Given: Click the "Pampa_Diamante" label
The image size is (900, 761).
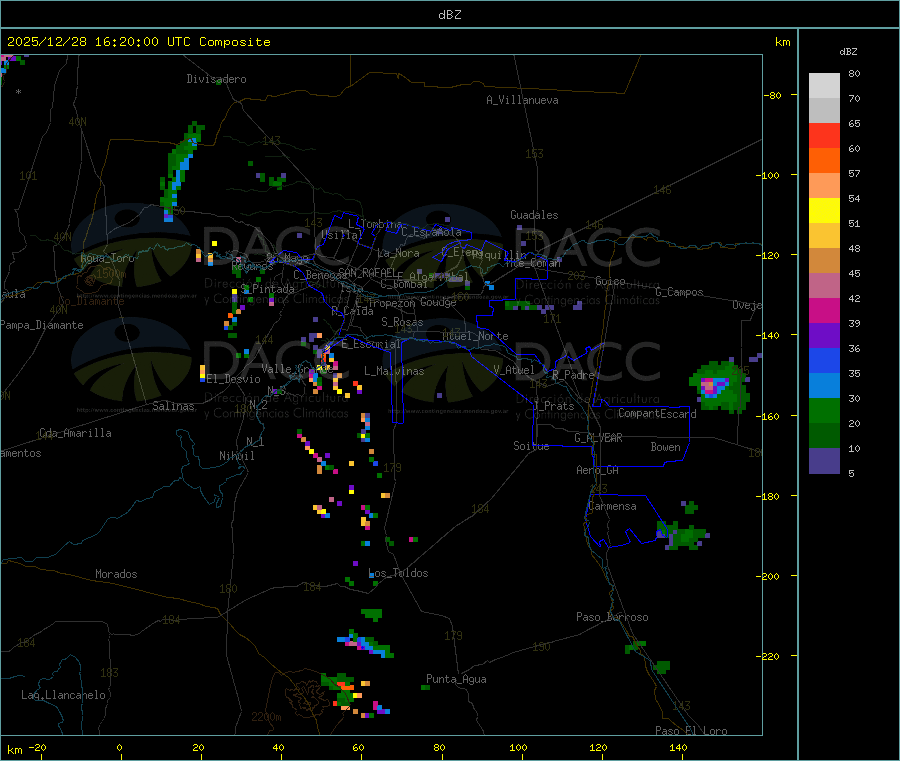Looking at the screenshot, I should (x=41, y=325).
